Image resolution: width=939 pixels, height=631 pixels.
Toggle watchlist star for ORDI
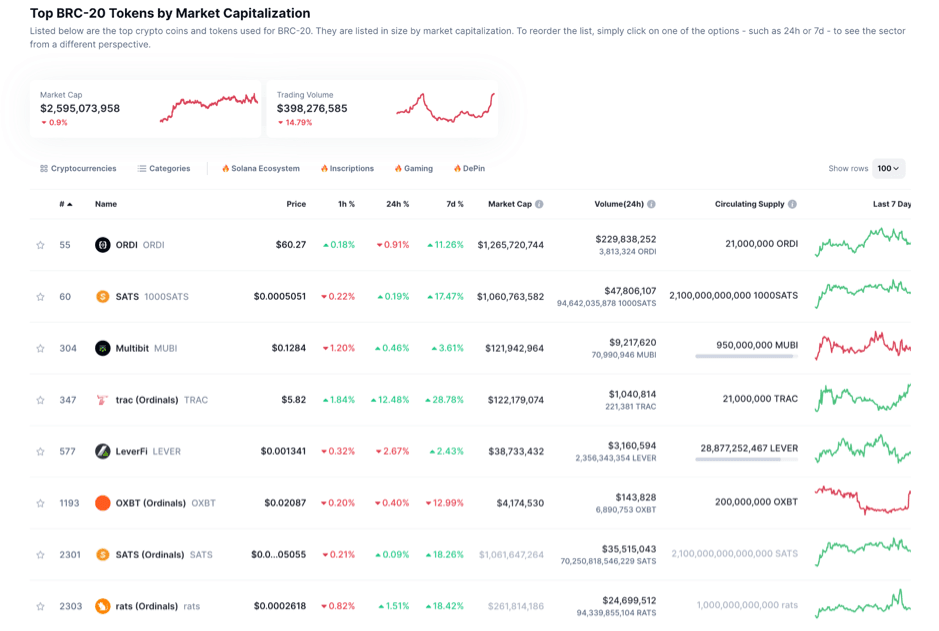41,245
